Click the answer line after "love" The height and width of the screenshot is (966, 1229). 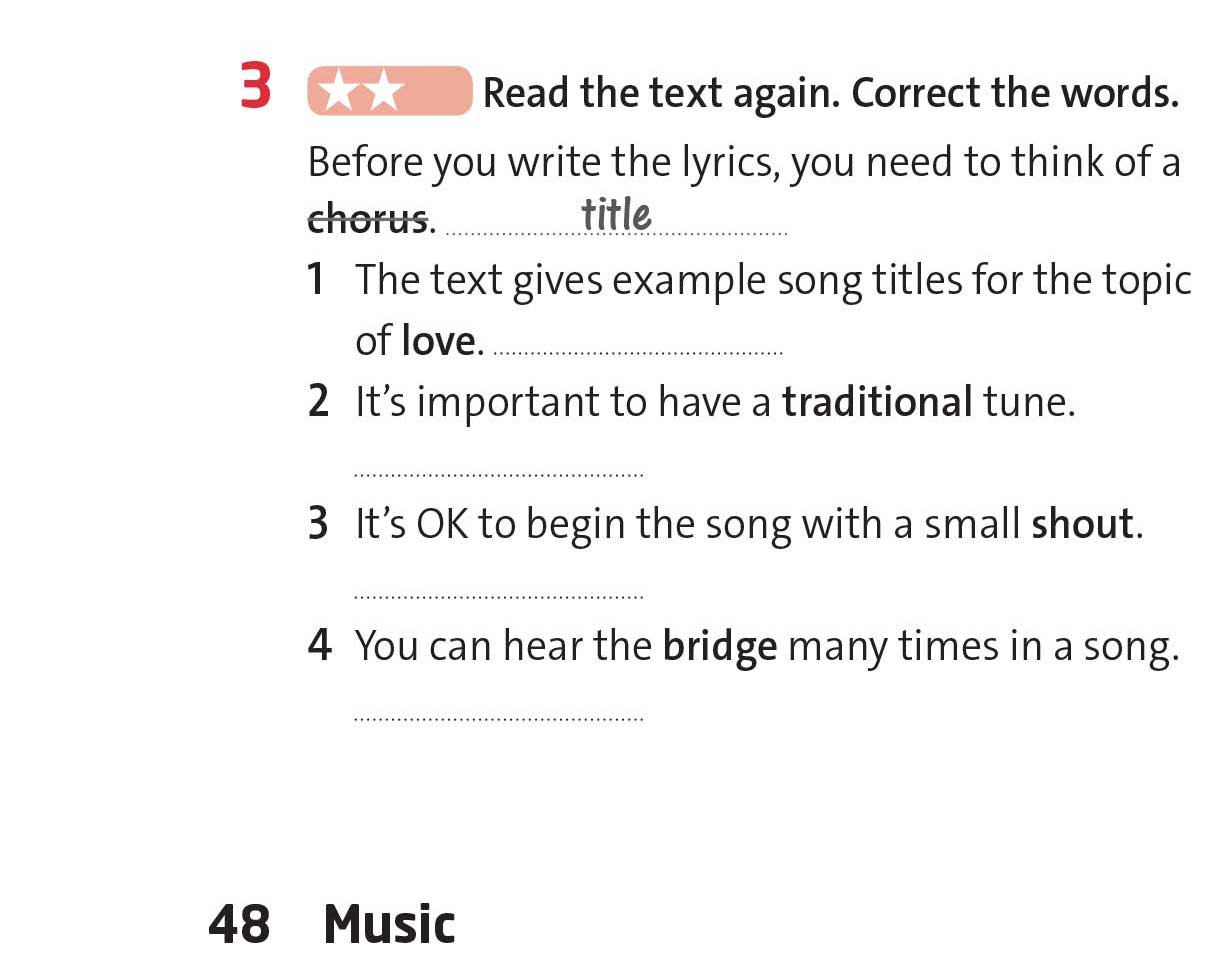click(x=638, y=352)
